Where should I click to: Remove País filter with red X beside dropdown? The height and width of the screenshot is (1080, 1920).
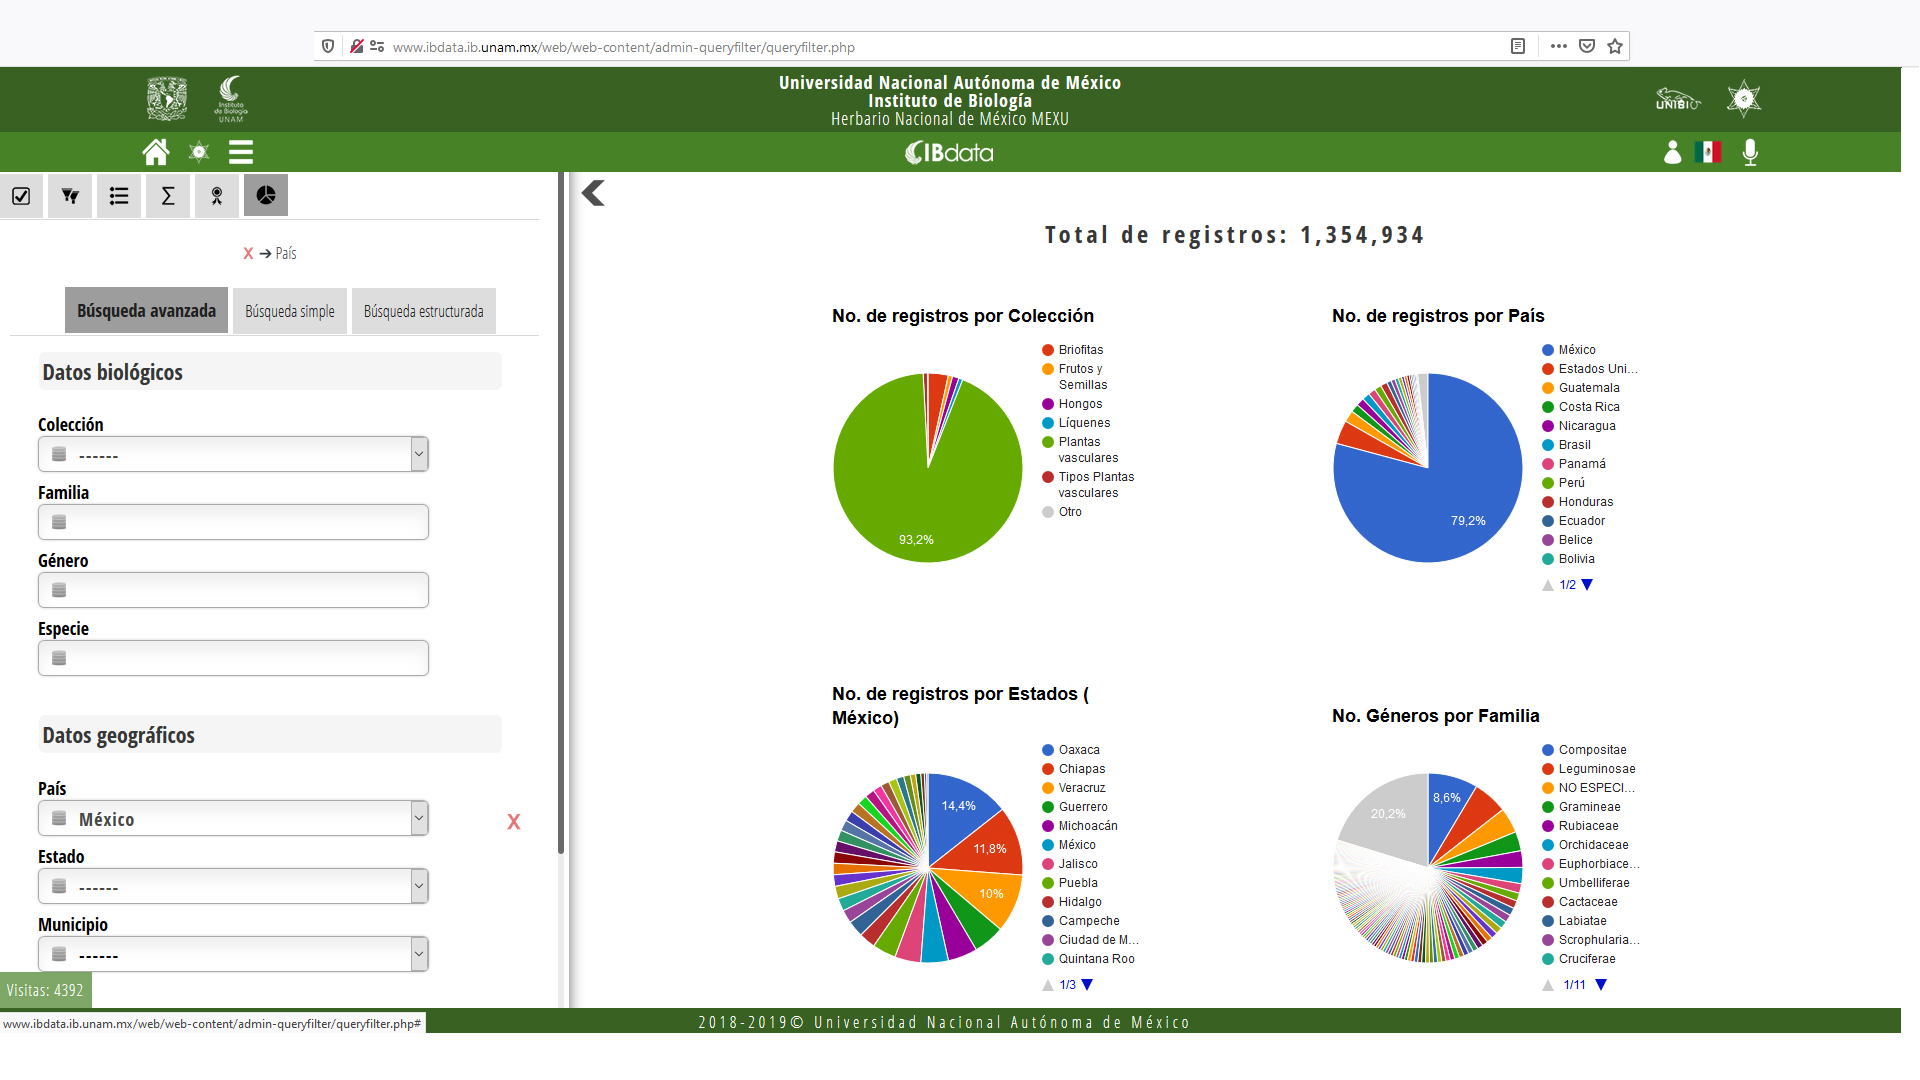tap(514, 822)
